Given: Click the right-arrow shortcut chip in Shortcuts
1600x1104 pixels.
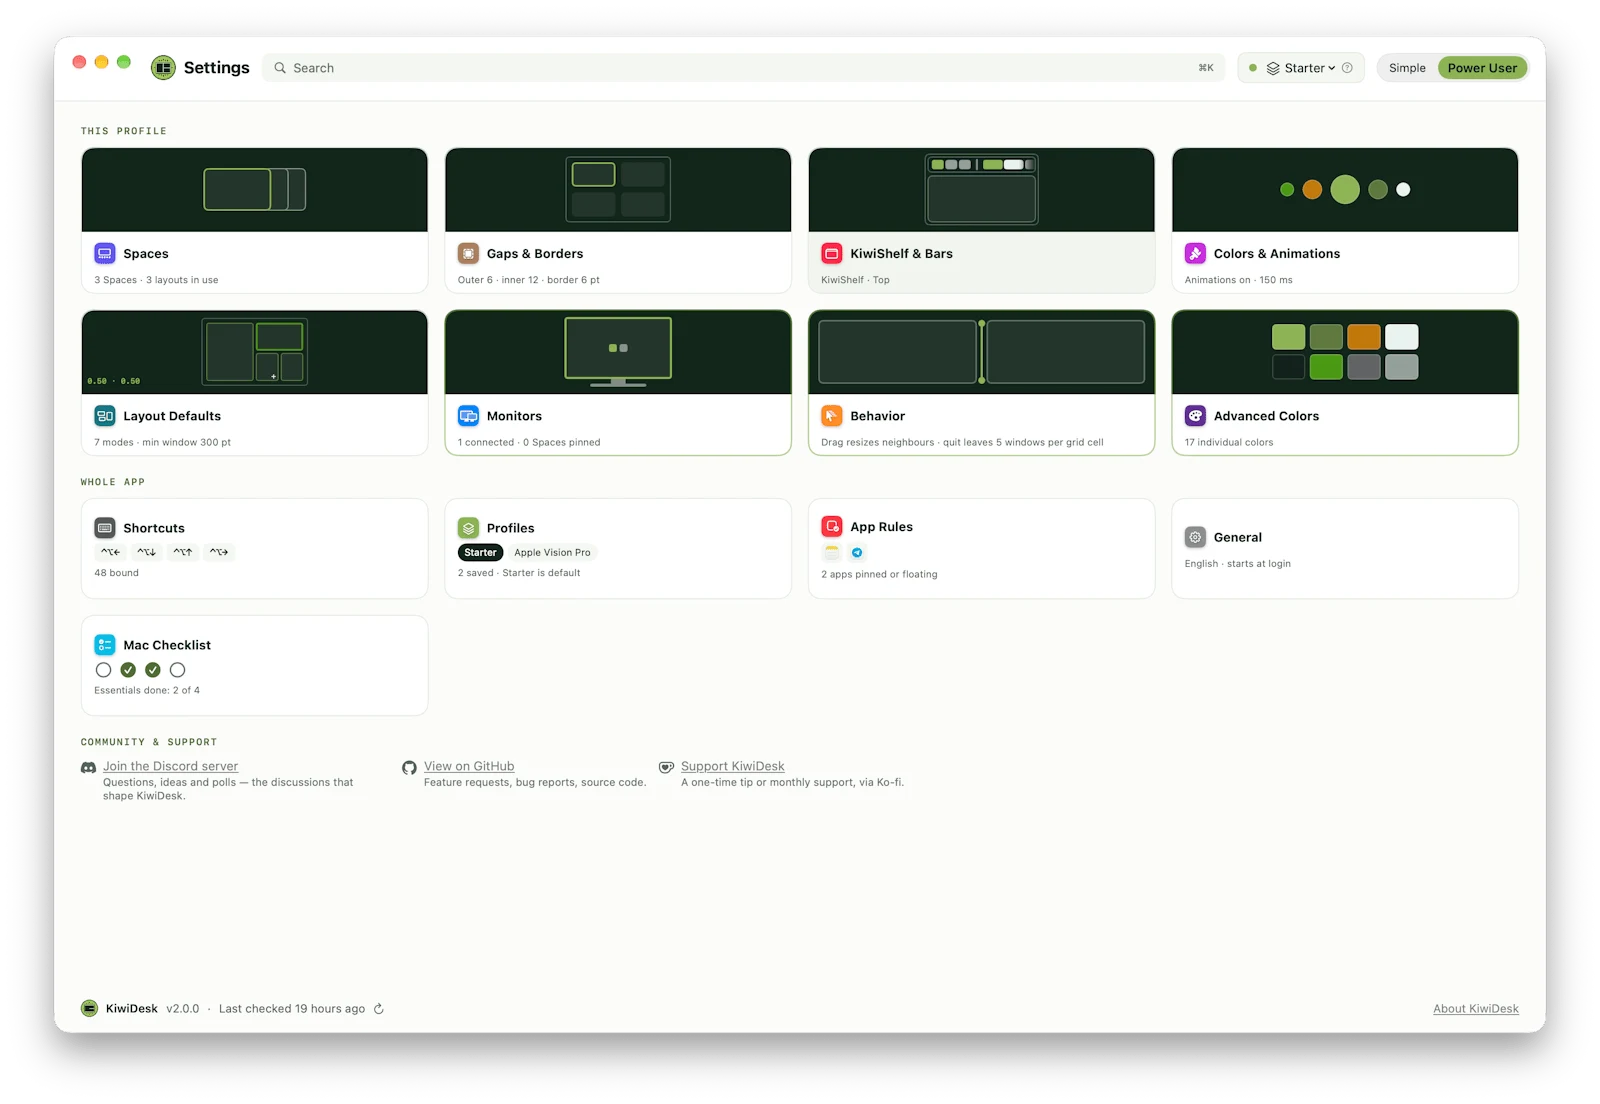Looking at the screenshot, I should click(219, 552).
